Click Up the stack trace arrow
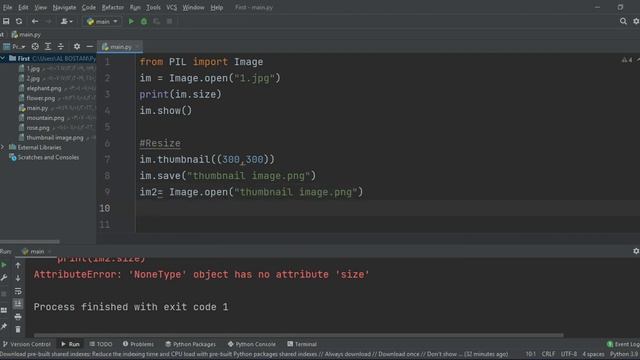This screenshot has height=360, width=640. 18,265
